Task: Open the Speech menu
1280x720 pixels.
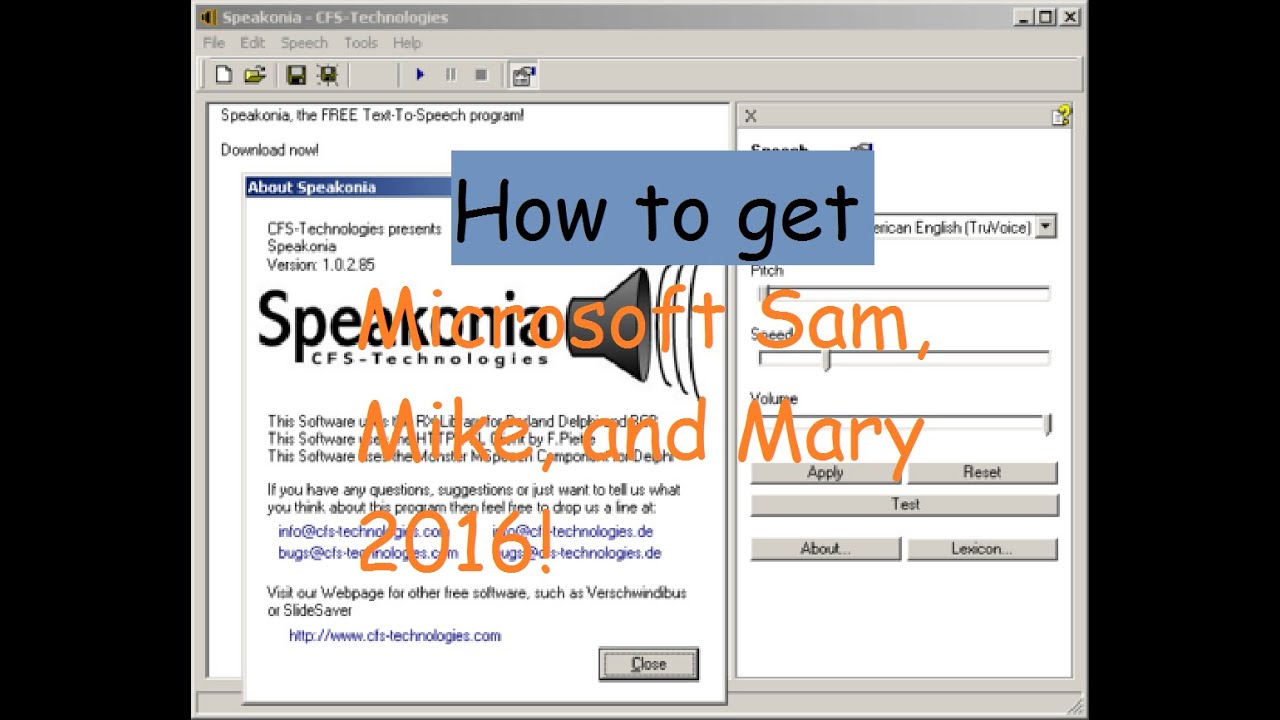Action: coord(304,43)
